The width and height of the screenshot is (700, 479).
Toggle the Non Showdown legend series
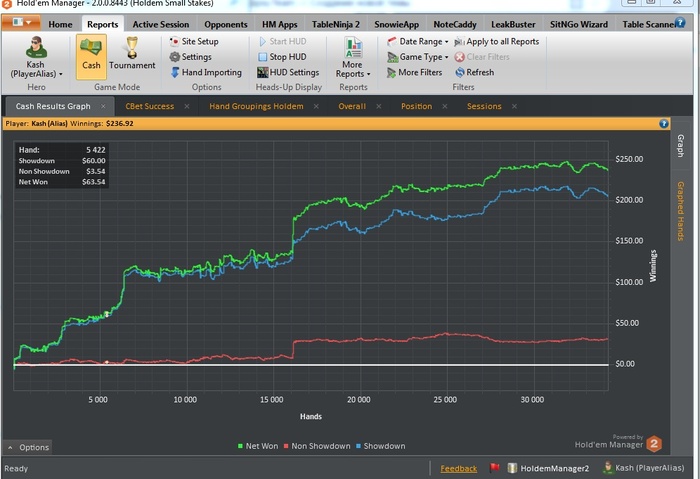[317, 446]
